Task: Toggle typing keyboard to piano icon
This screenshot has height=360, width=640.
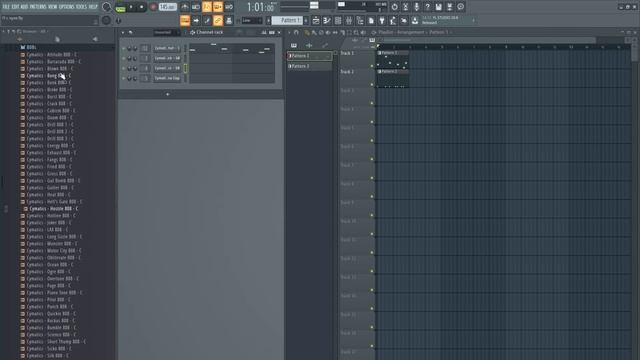Action: [x=185, y=20]
